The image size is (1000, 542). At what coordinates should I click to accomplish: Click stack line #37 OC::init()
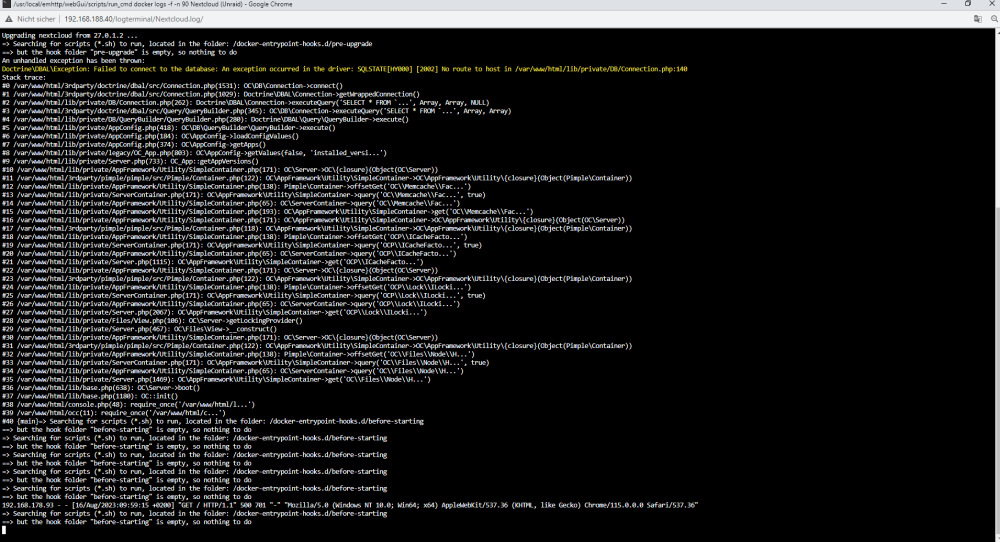click(90, 395)
